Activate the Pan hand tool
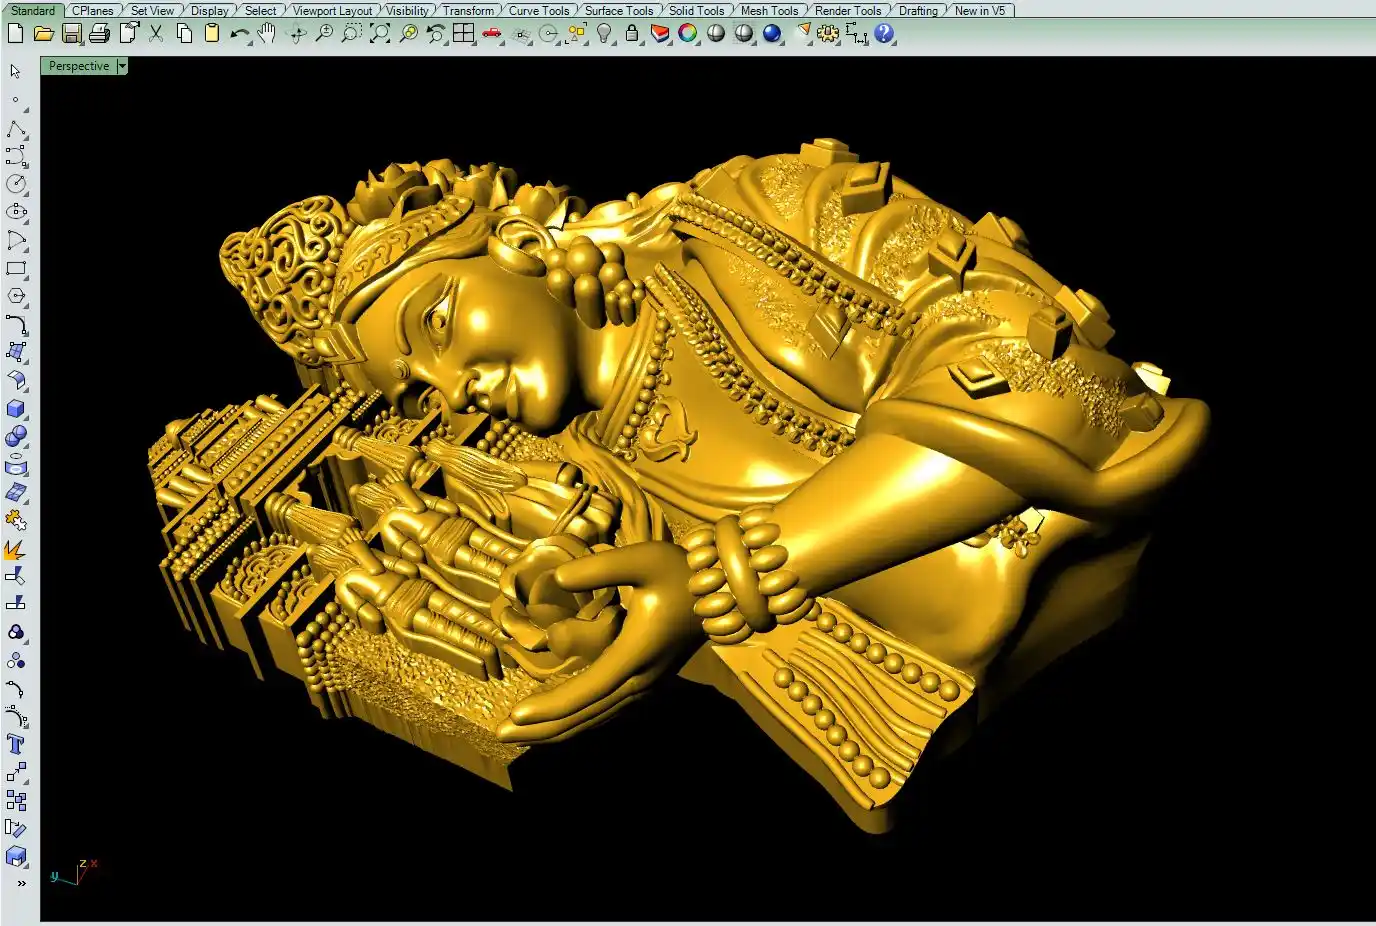This screenshot has height=926, width=1376. point(267,33)
